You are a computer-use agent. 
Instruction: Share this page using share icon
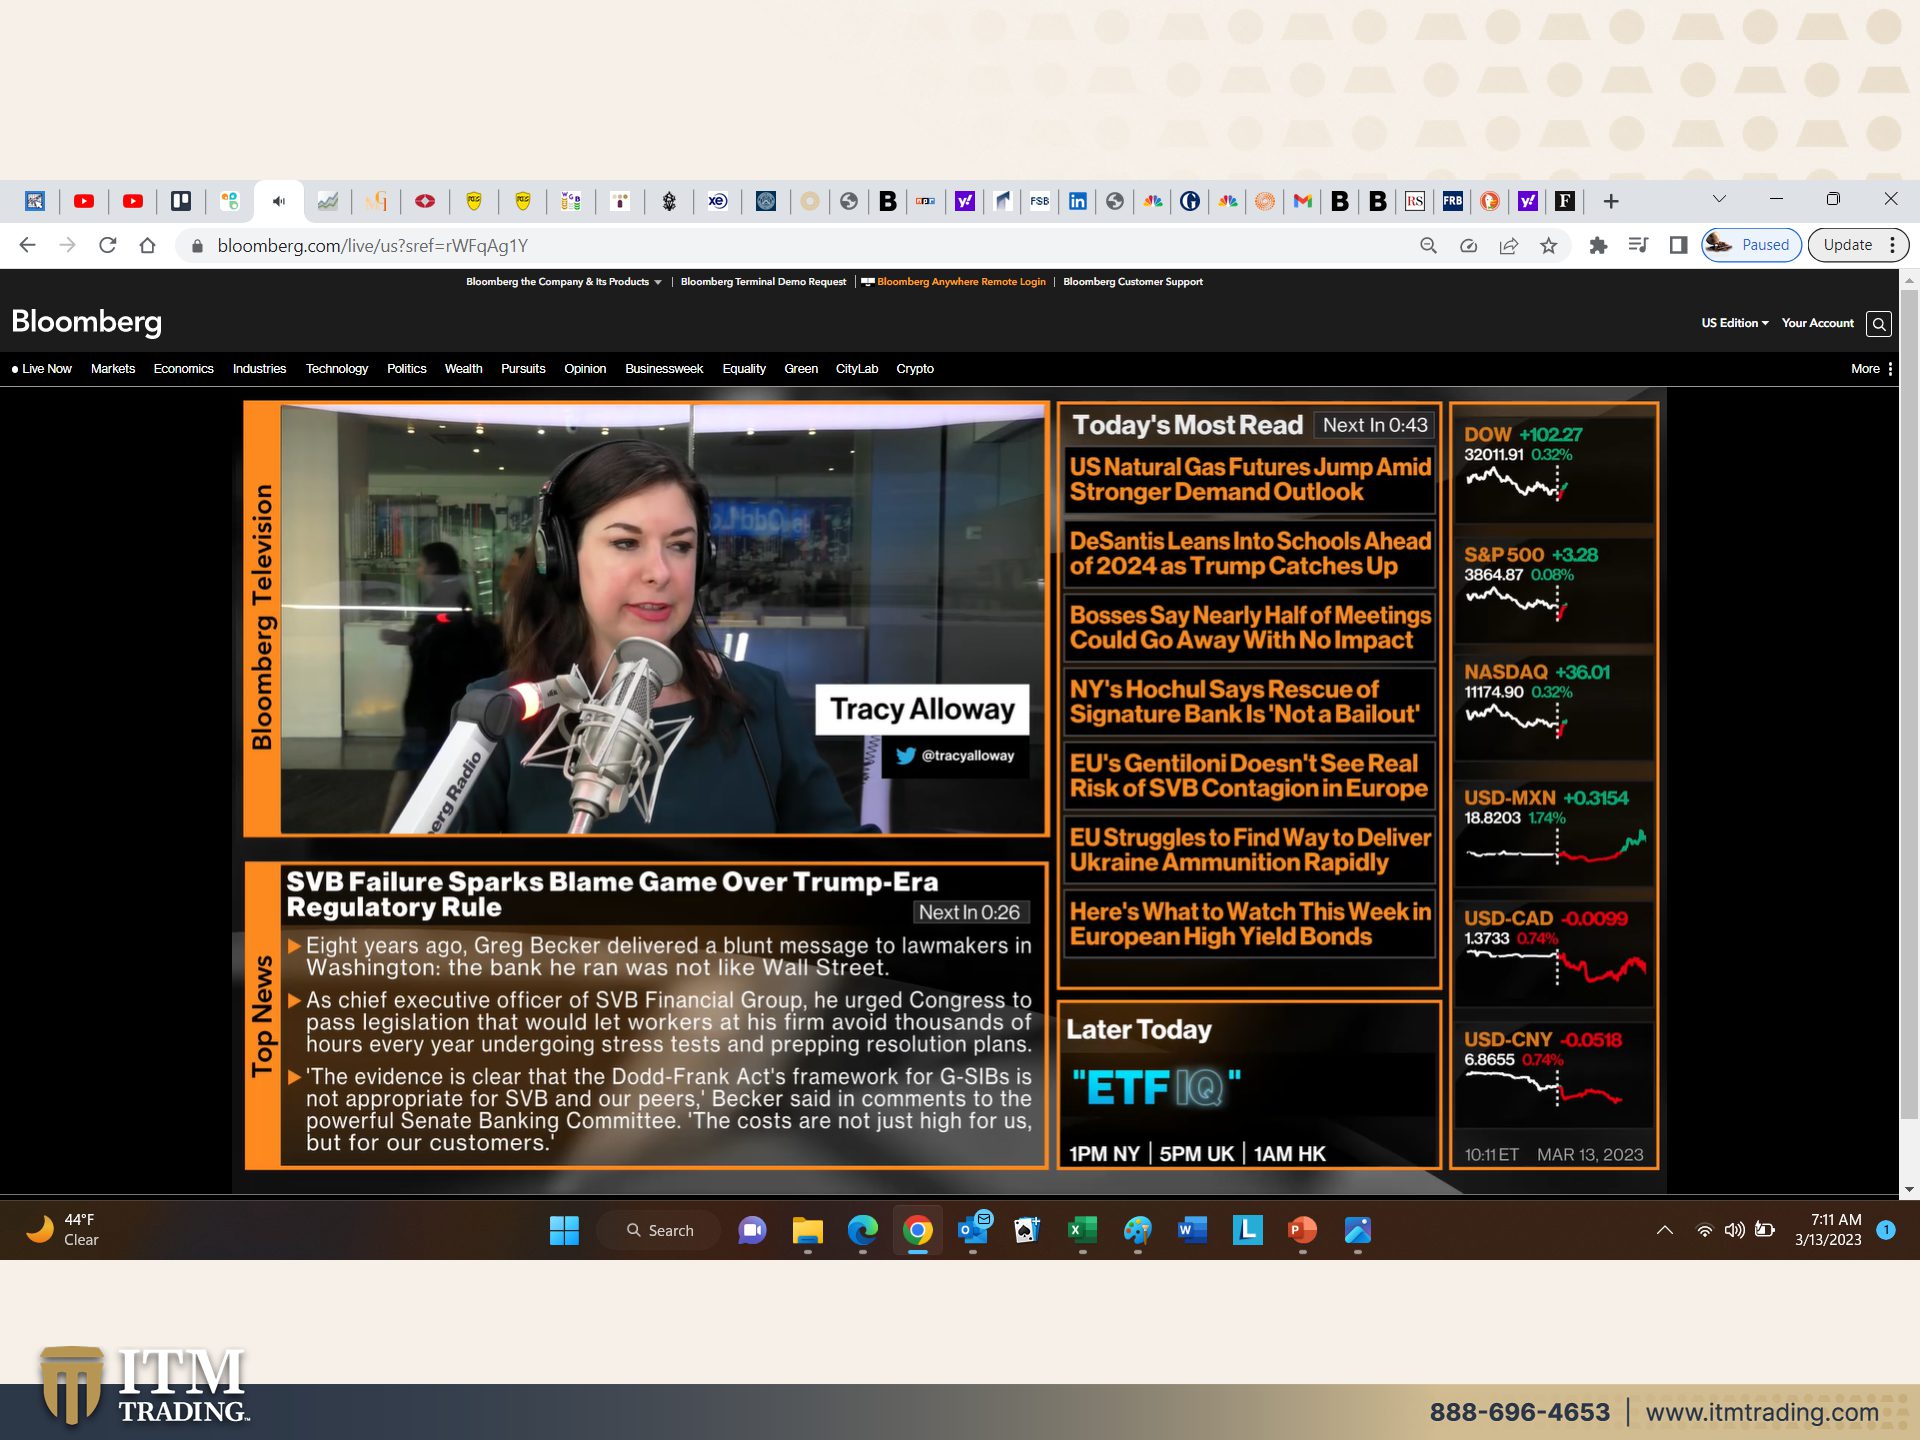(x=1508, y=245)
